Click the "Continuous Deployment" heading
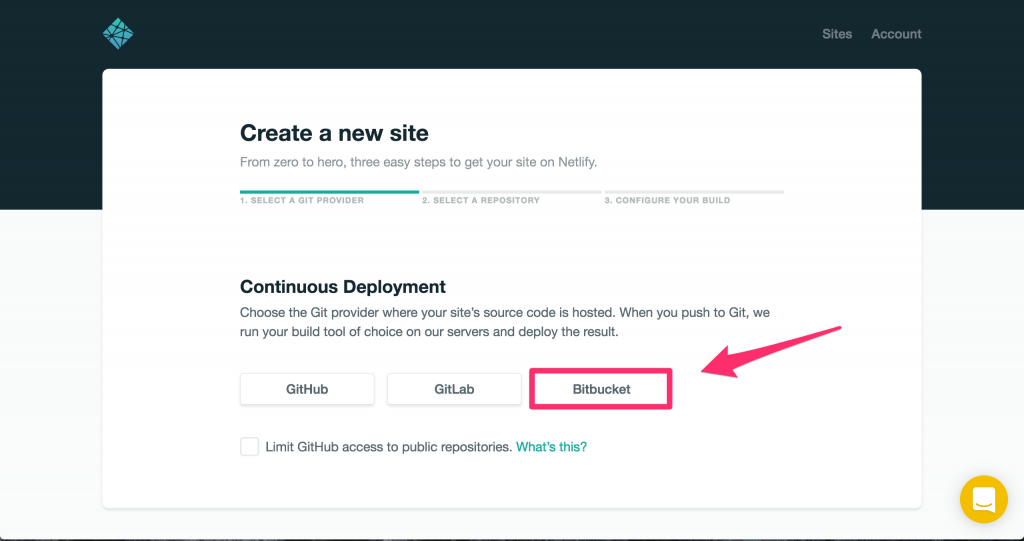This screenshot has height=541, width=1024. [x=343, y=286]
